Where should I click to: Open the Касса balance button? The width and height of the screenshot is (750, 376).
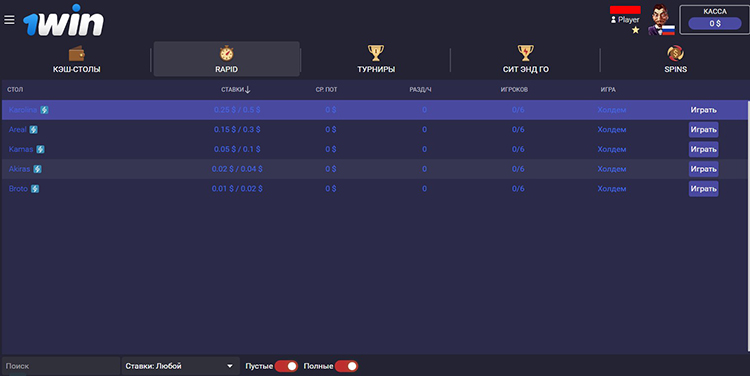click(715, 23)
